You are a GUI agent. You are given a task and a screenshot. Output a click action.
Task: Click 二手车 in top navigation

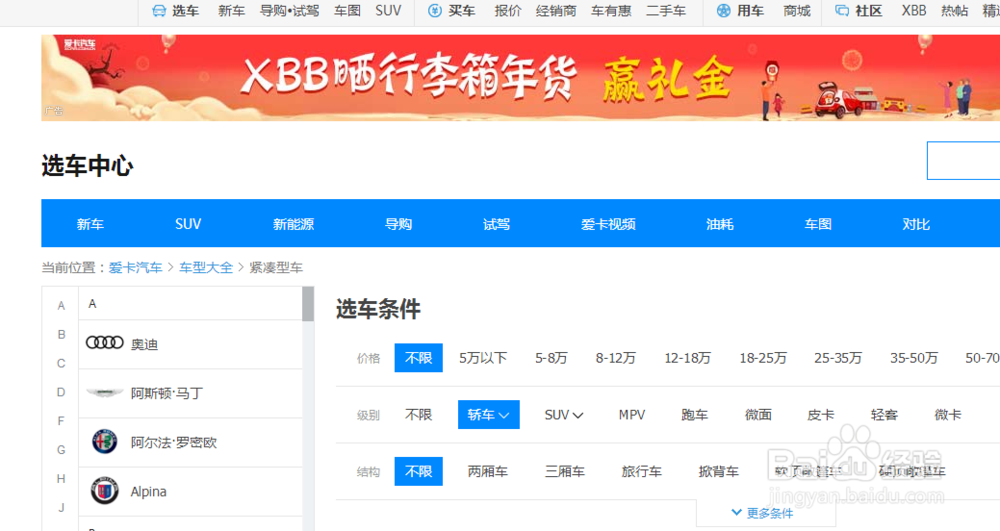tap(666, 11)
